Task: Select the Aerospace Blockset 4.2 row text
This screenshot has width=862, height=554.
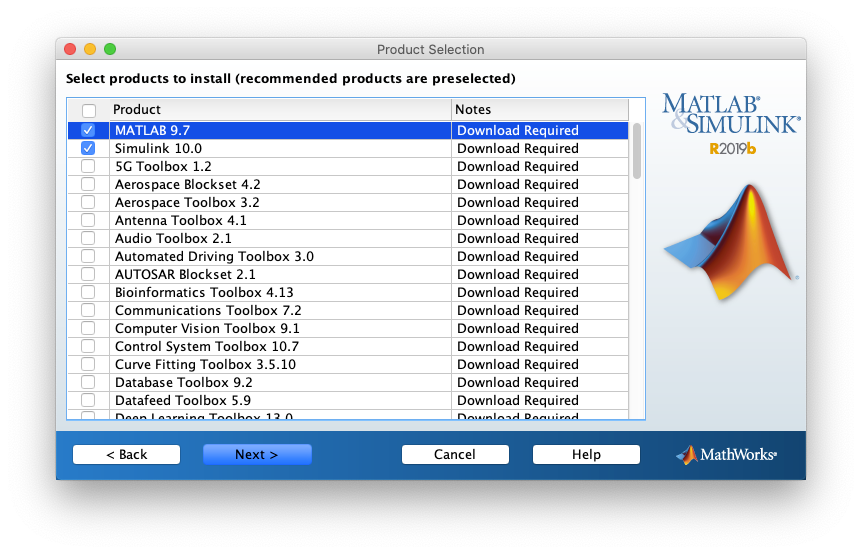Action: pyautogui.click(x=187, y=184)
